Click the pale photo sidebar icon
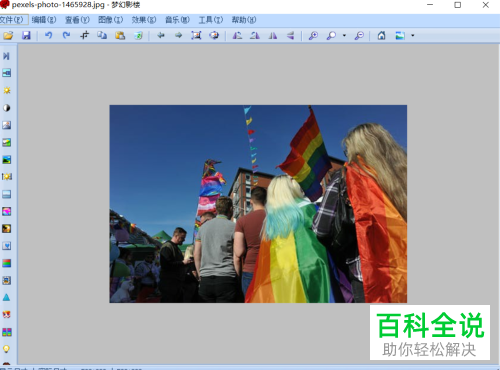This screenshot has height=370, width=500. (7, 125)
